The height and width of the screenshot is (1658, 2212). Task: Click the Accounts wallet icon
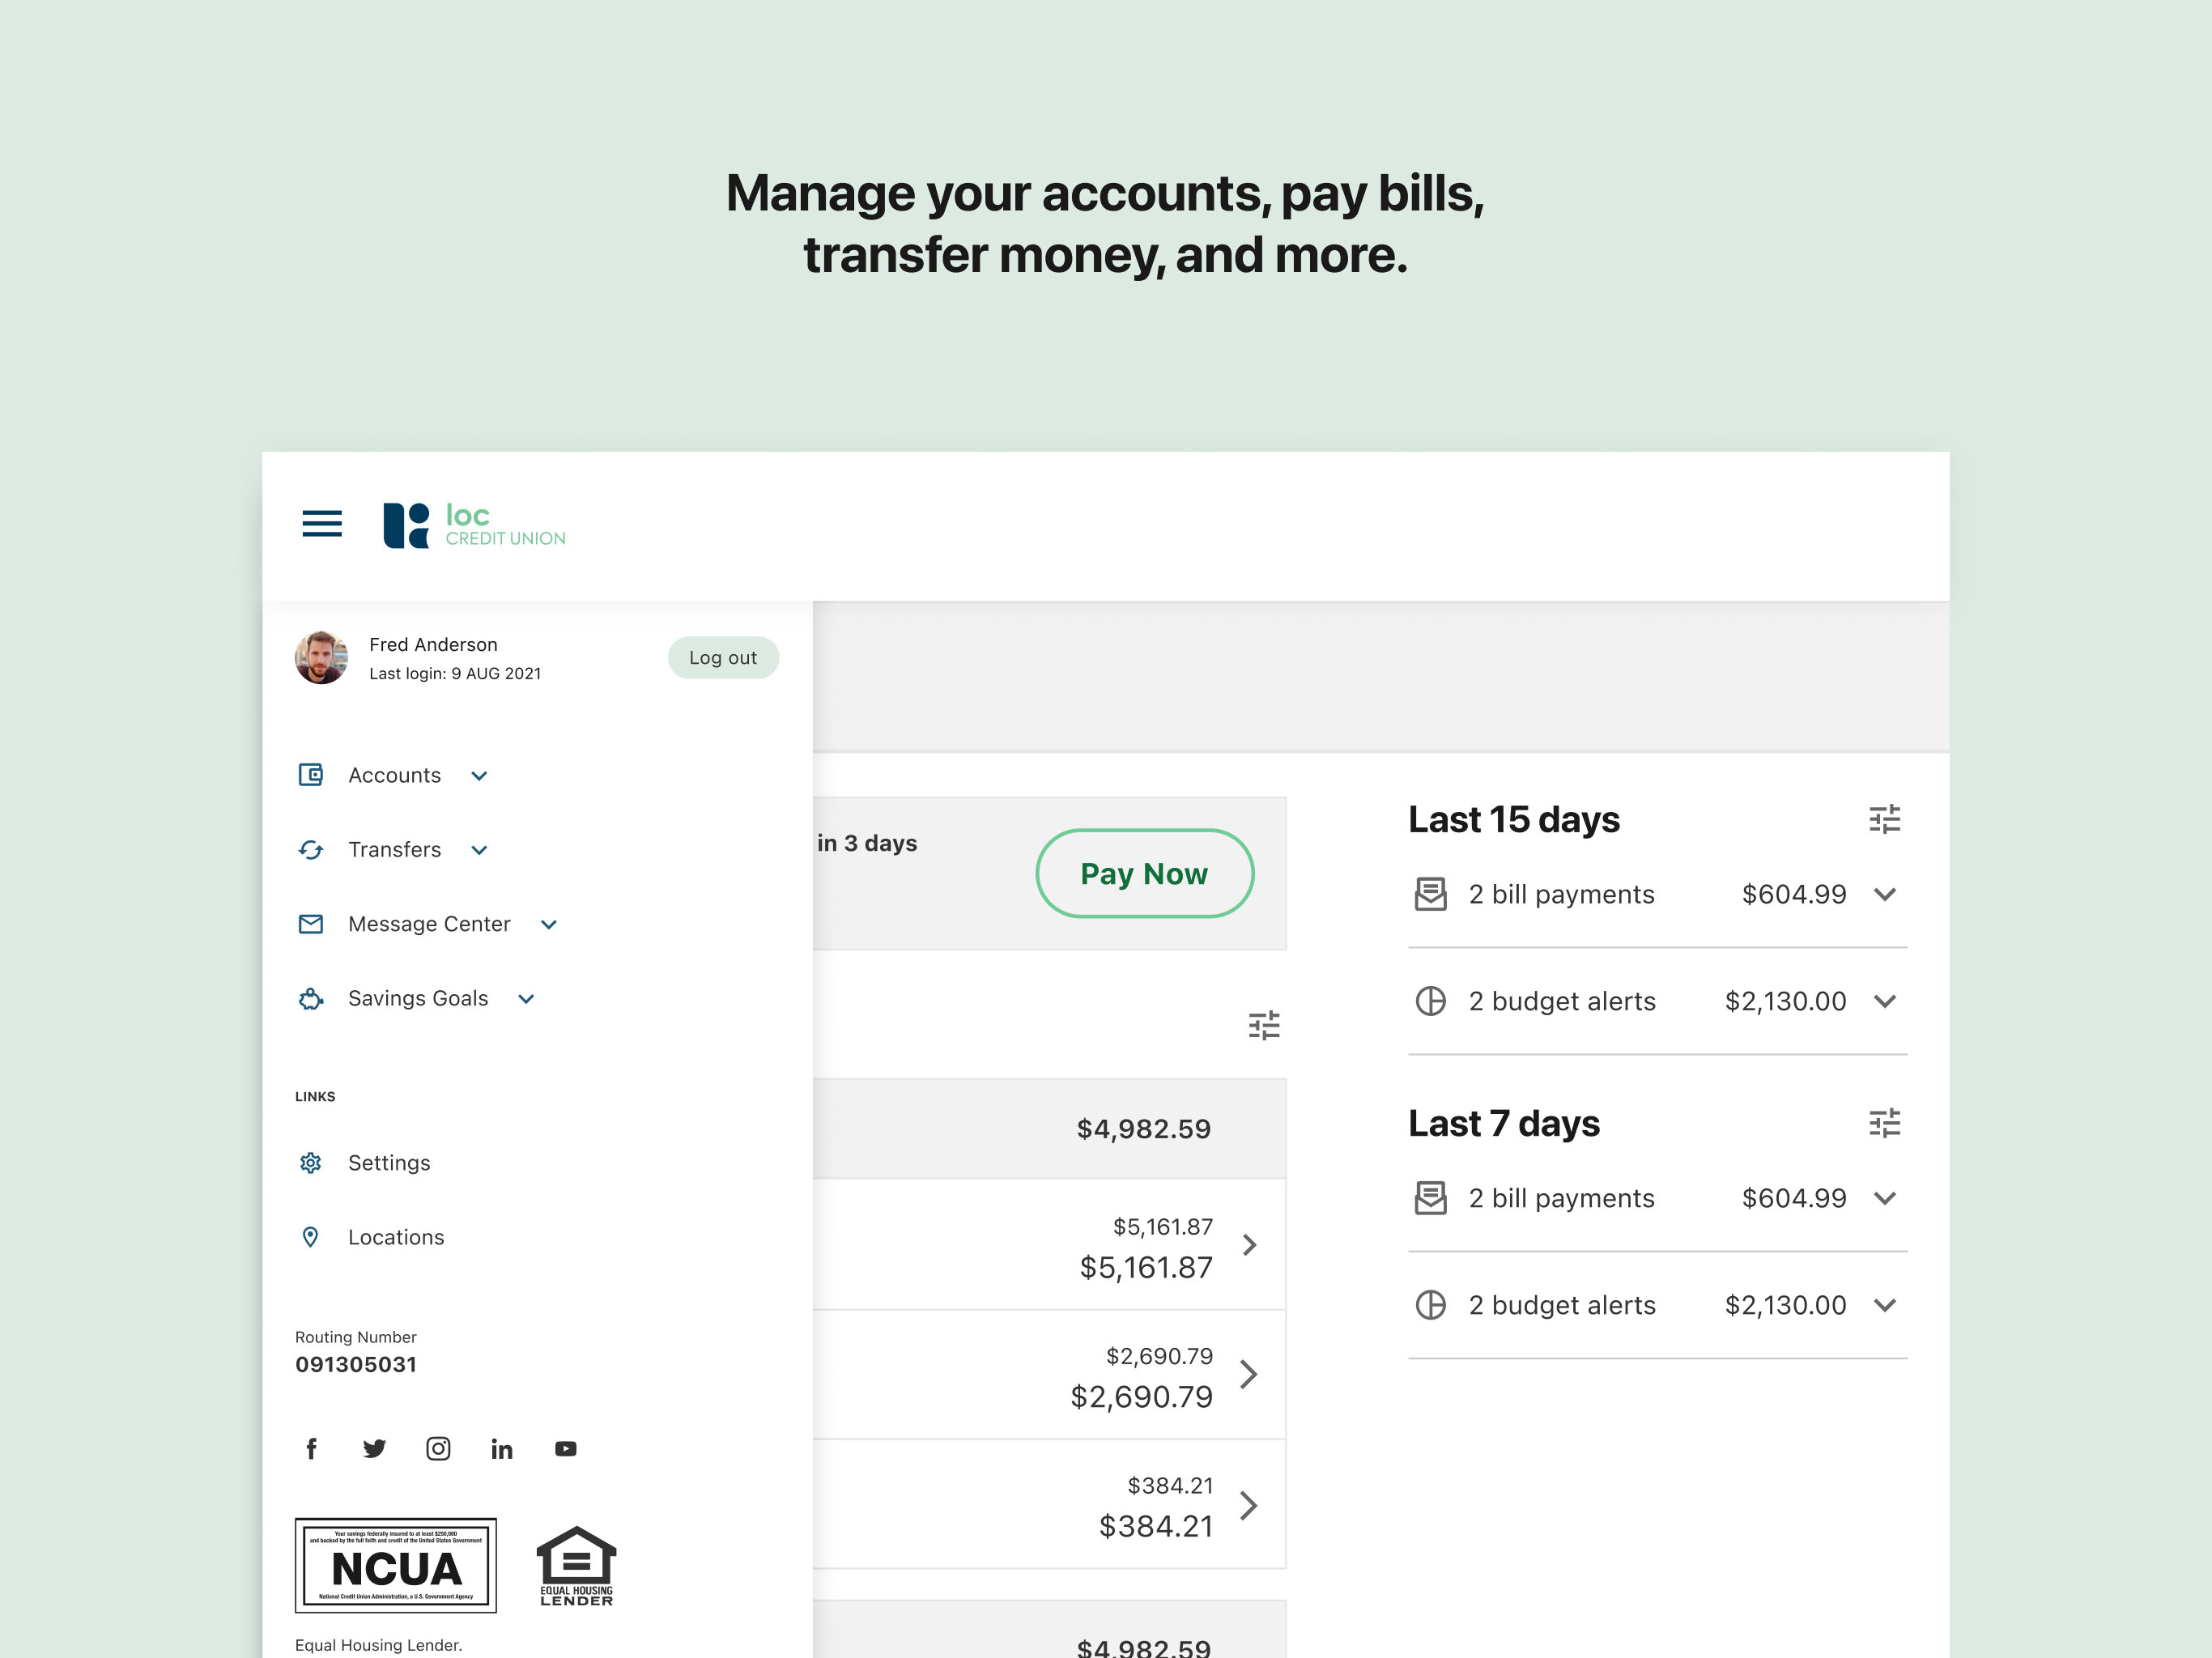[311, 775]
